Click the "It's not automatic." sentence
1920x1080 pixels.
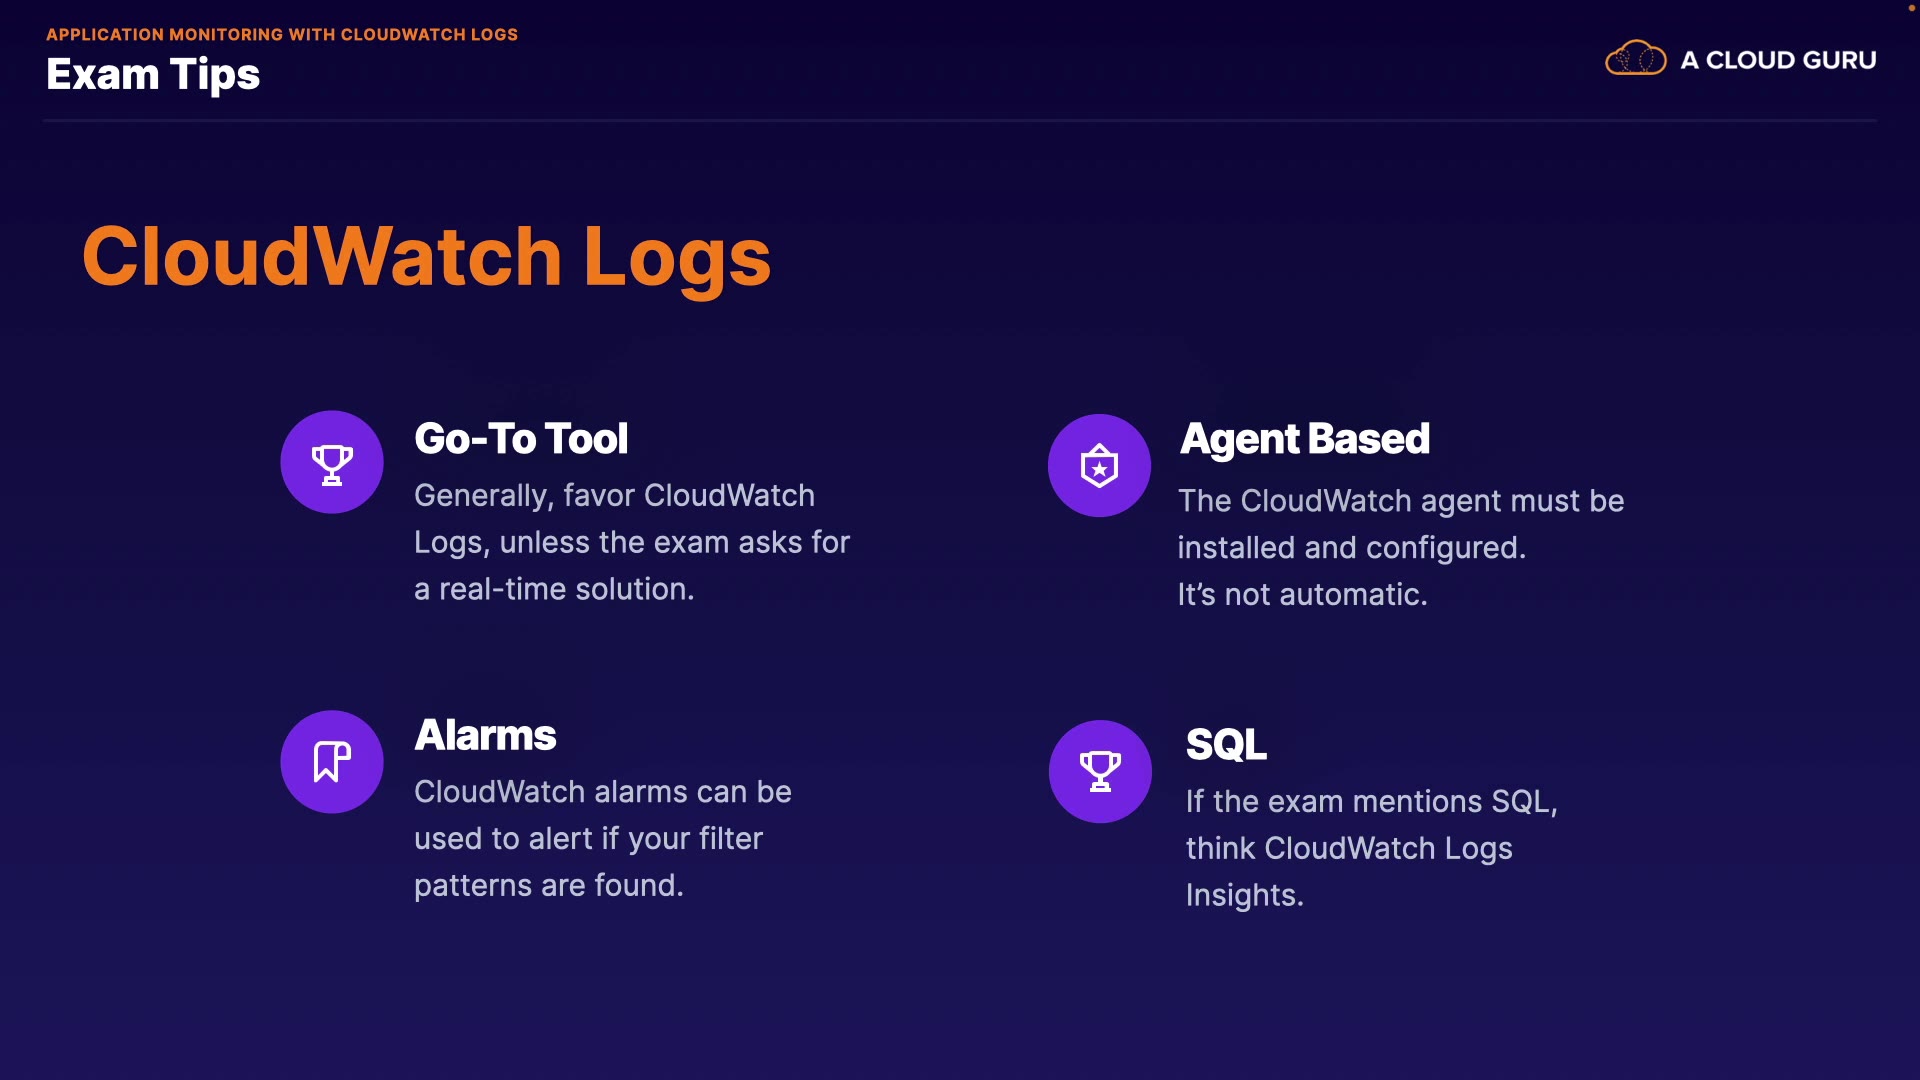(x=1302, y=595)
